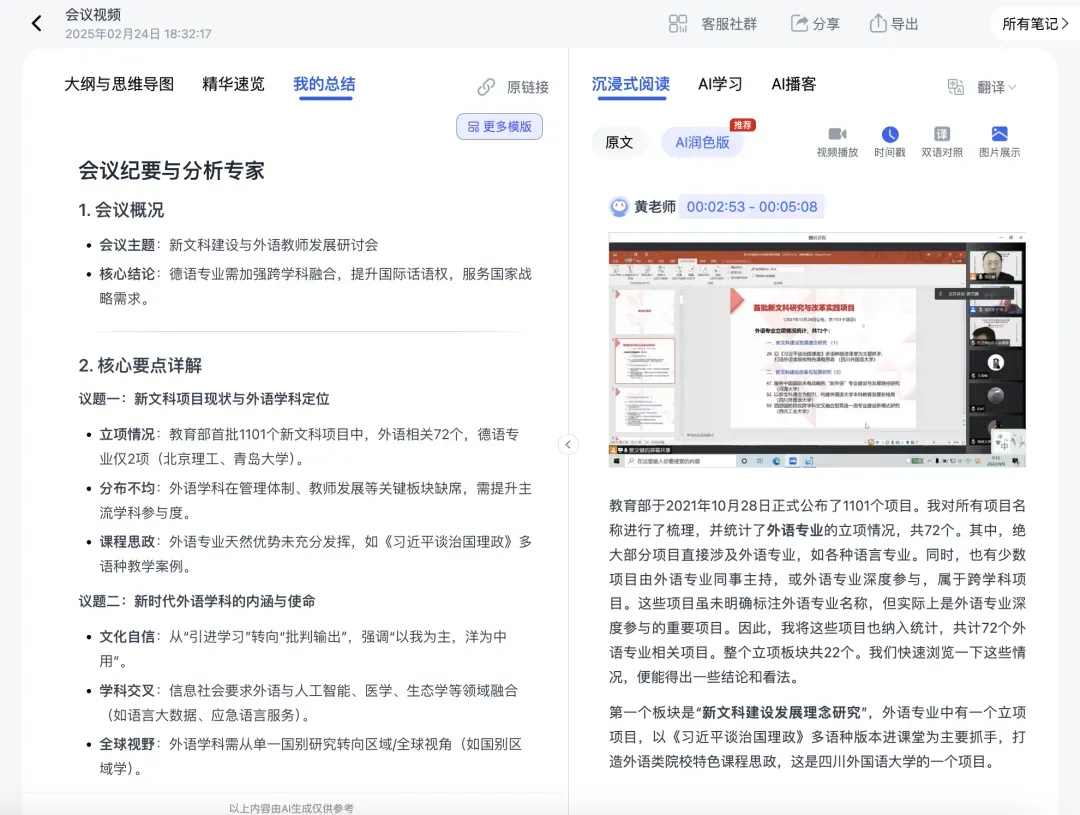Click the translate icon beside 翻译

[955, 87]
